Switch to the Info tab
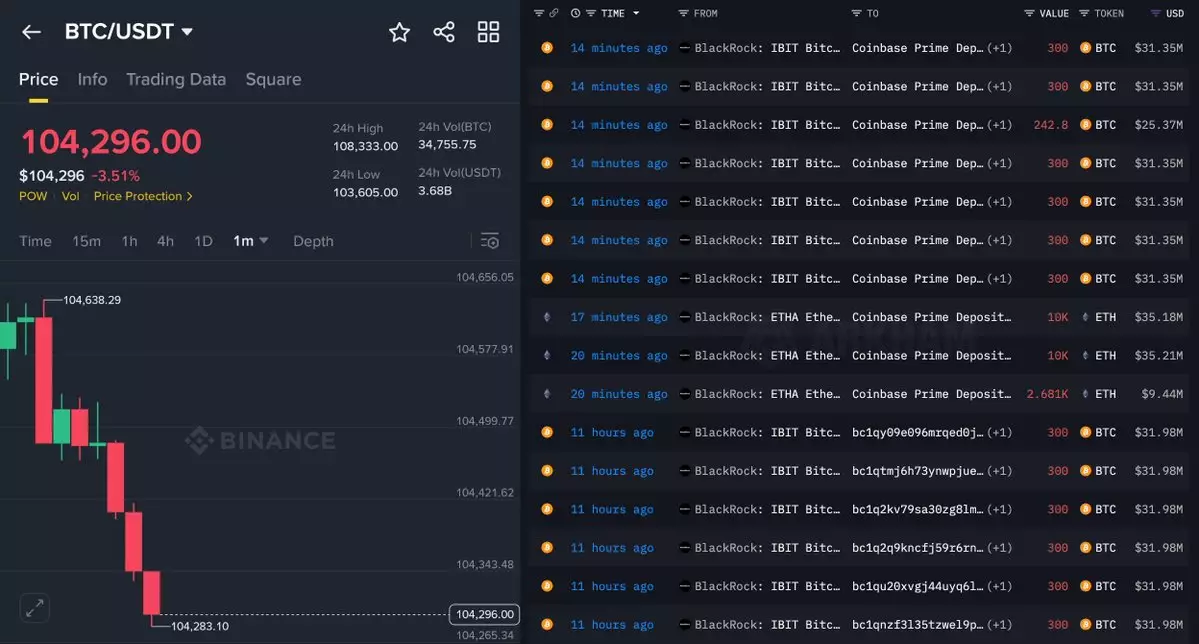The height and width of the screenshot is (644, 1199). tap(92, 79)
